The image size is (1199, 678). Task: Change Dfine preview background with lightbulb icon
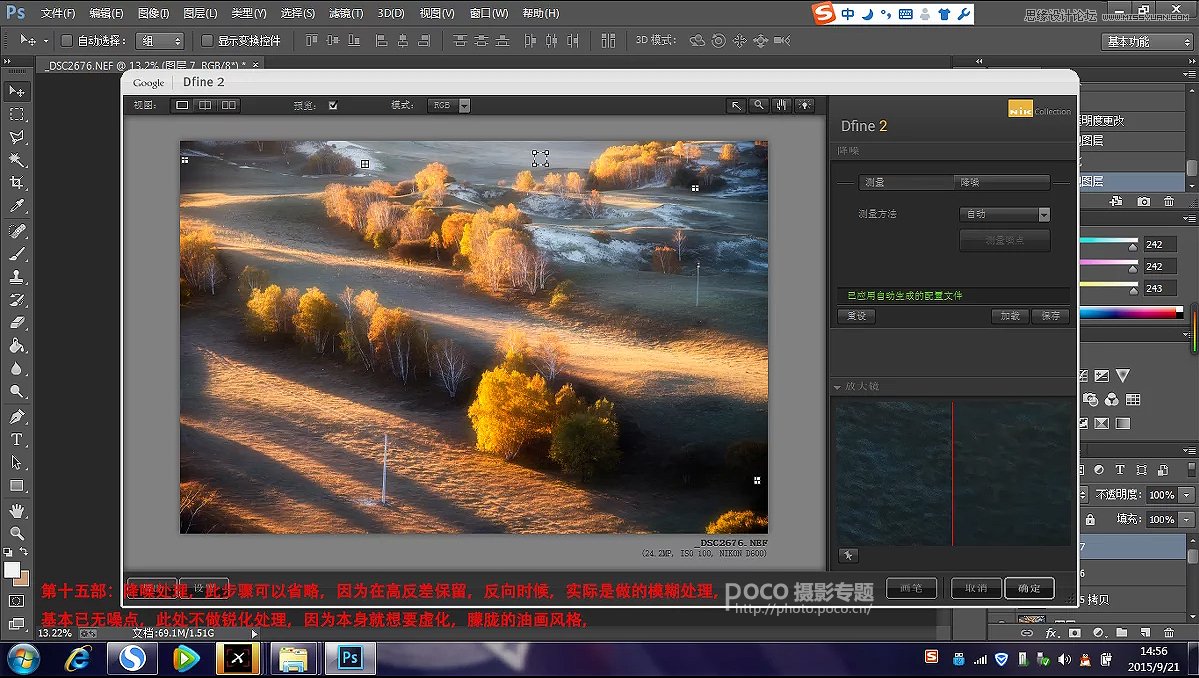coord(804,105)
